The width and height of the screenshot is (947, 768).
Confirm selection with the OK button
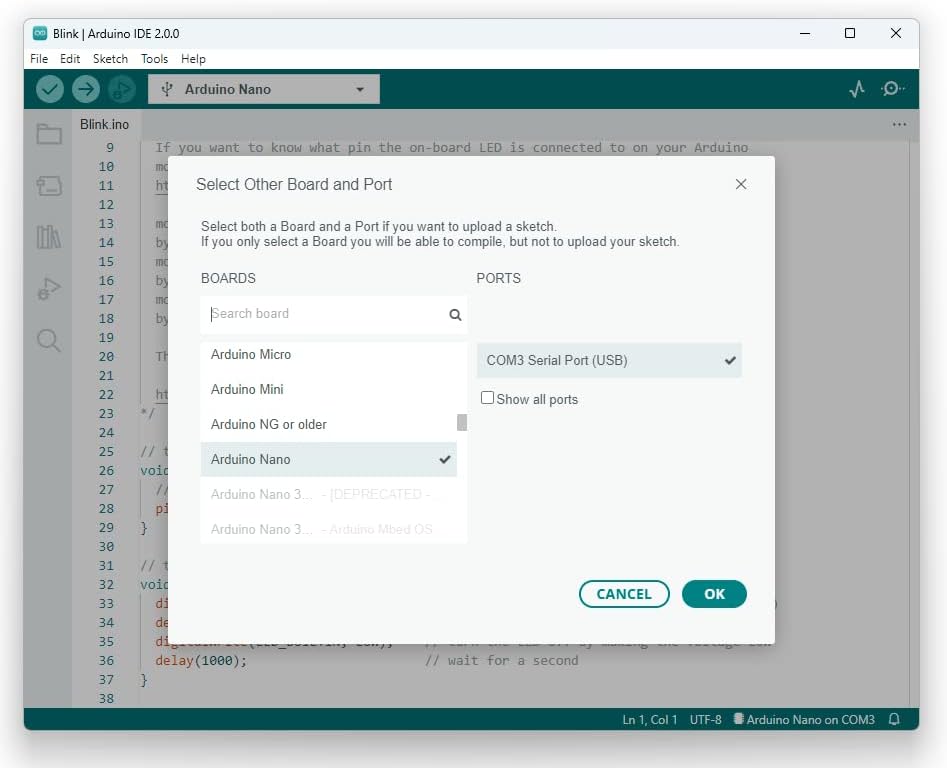click(714, 594)
